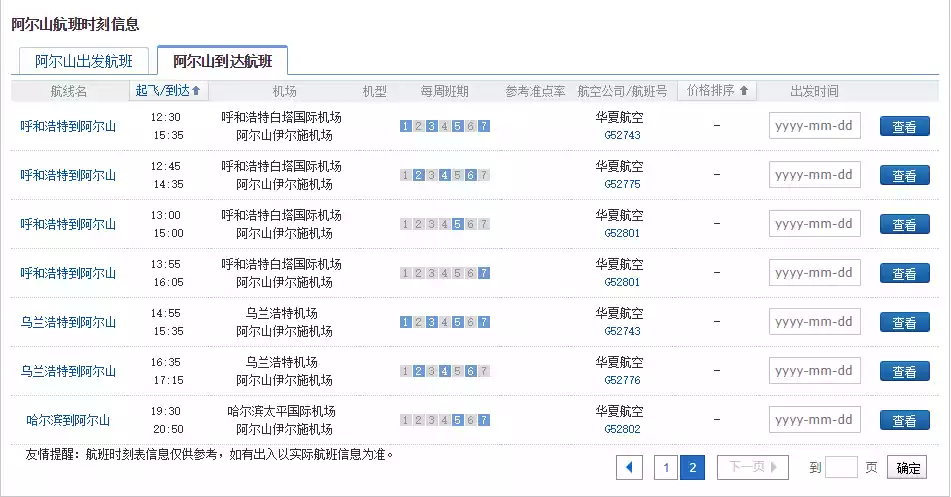Screen dimensions: 951x497
Task: Click flight number G52776
Action: point(622,380)
